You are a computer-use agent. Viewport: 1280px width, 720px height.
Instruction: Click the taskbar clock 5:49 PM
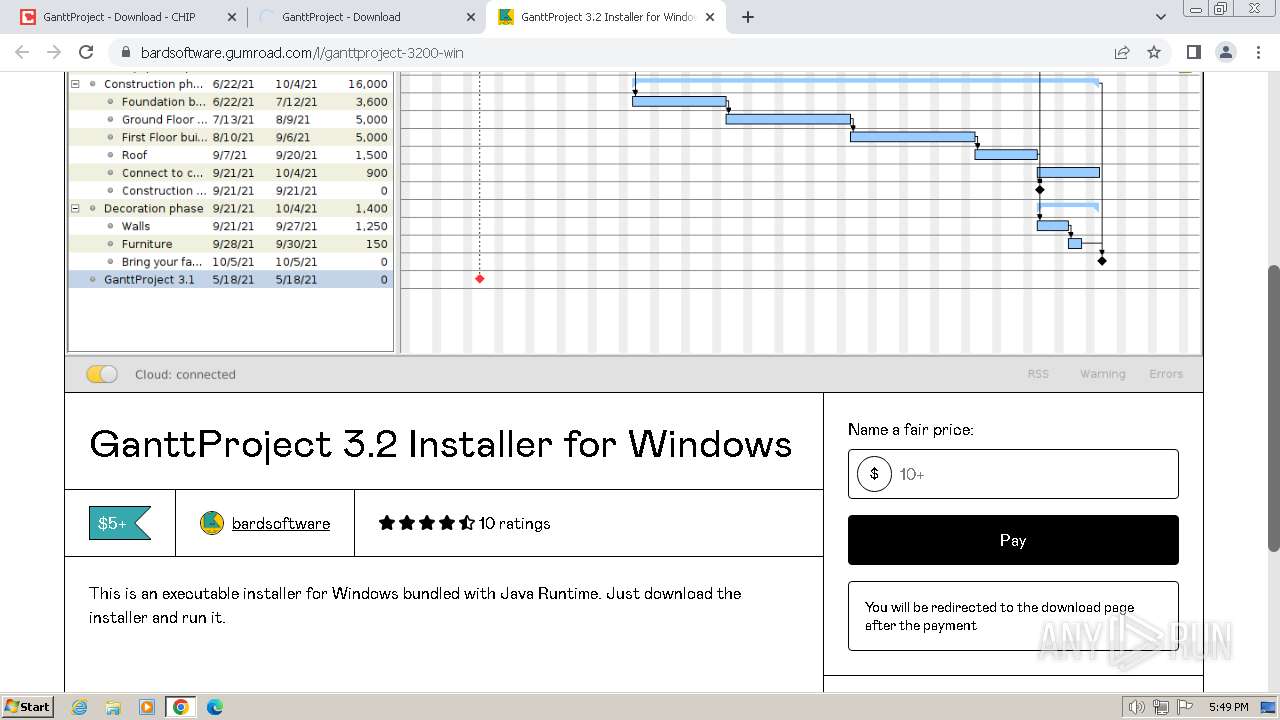[1228, 707]
